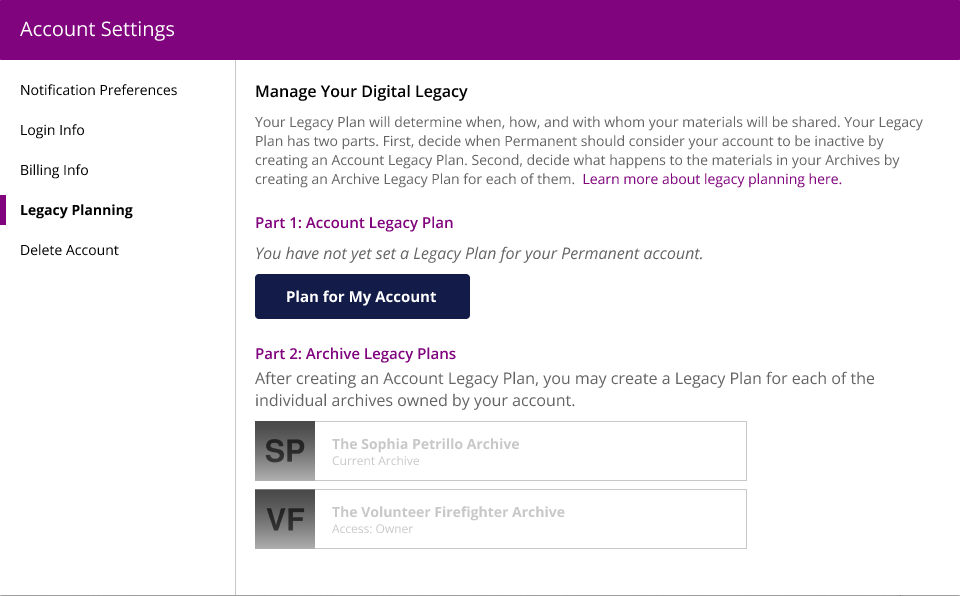Viewport: 960px width, 596px height.
Task: Click the Plan for My Account button
Action: [362, 296]
